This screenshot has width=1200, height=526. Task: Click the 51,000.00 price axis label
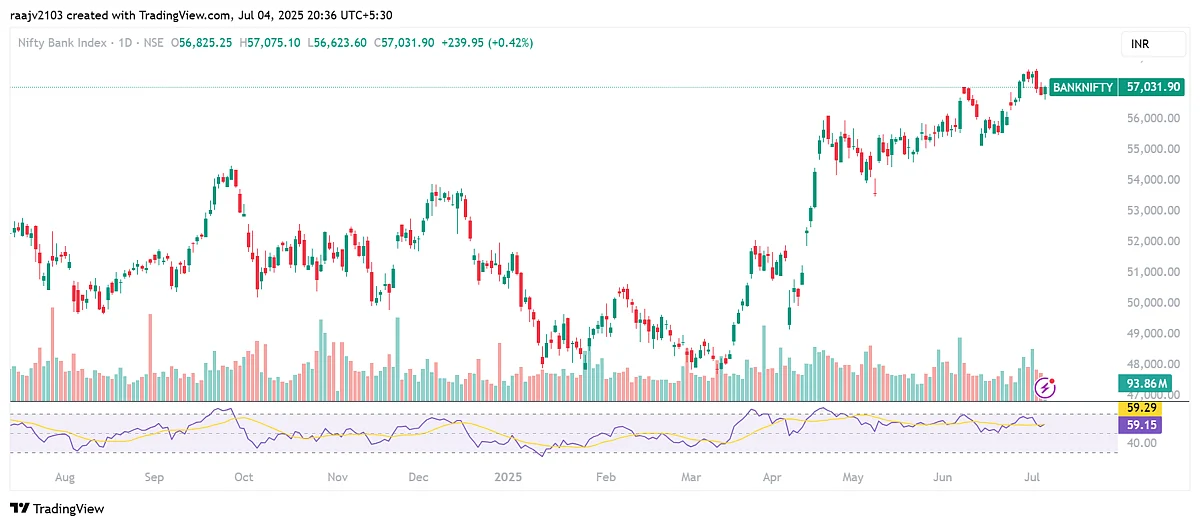(x=1151, y=272)
